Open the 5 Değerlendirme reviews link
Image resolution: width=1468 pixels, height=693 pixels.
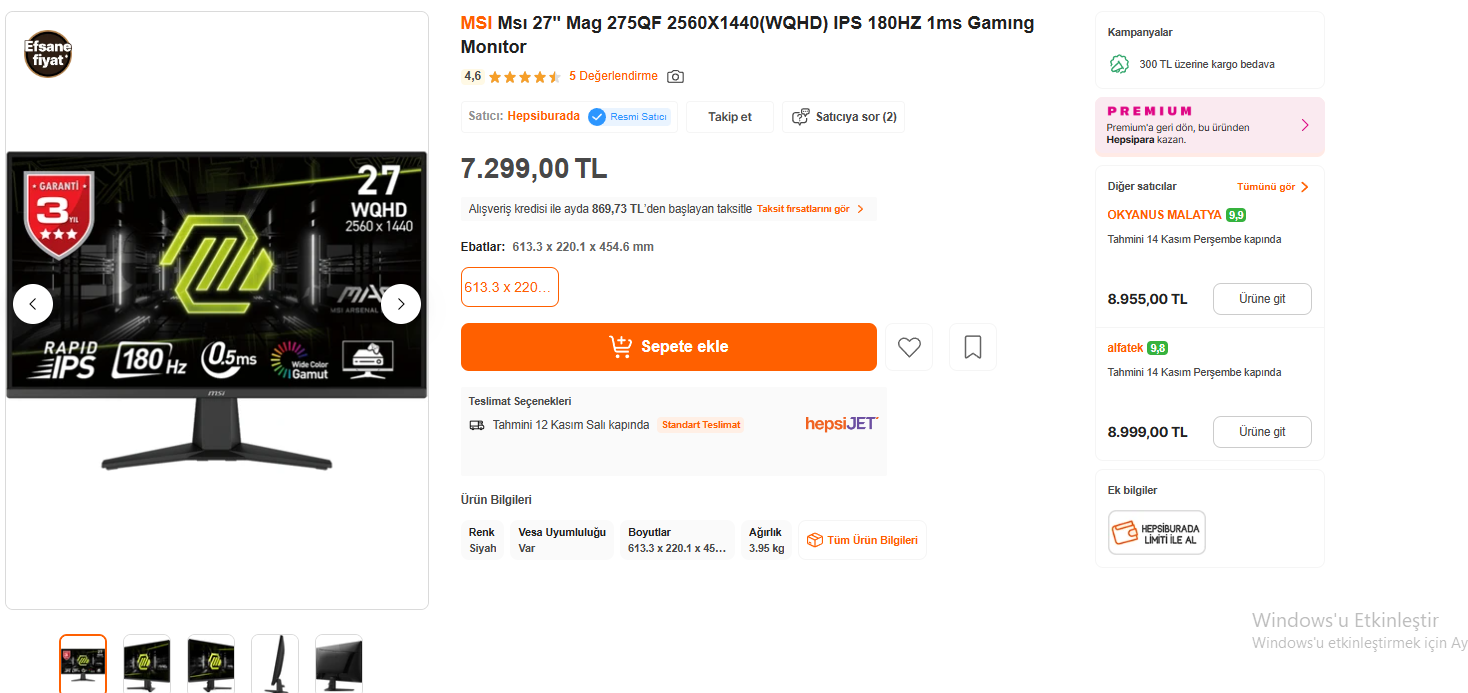[x=613, y=76]
